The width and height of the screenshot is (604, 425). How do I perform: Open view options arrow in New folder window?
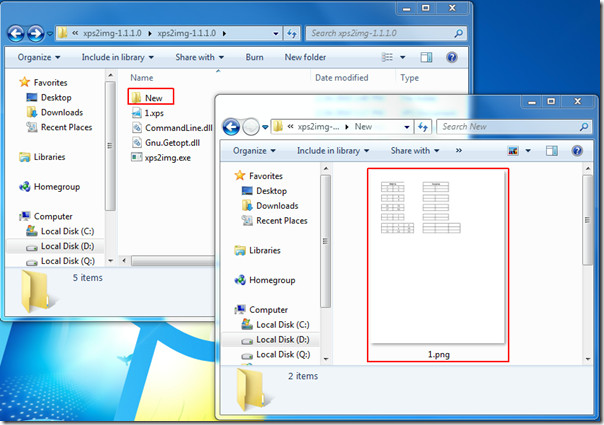pyautogui.click(x=528, y=151)
